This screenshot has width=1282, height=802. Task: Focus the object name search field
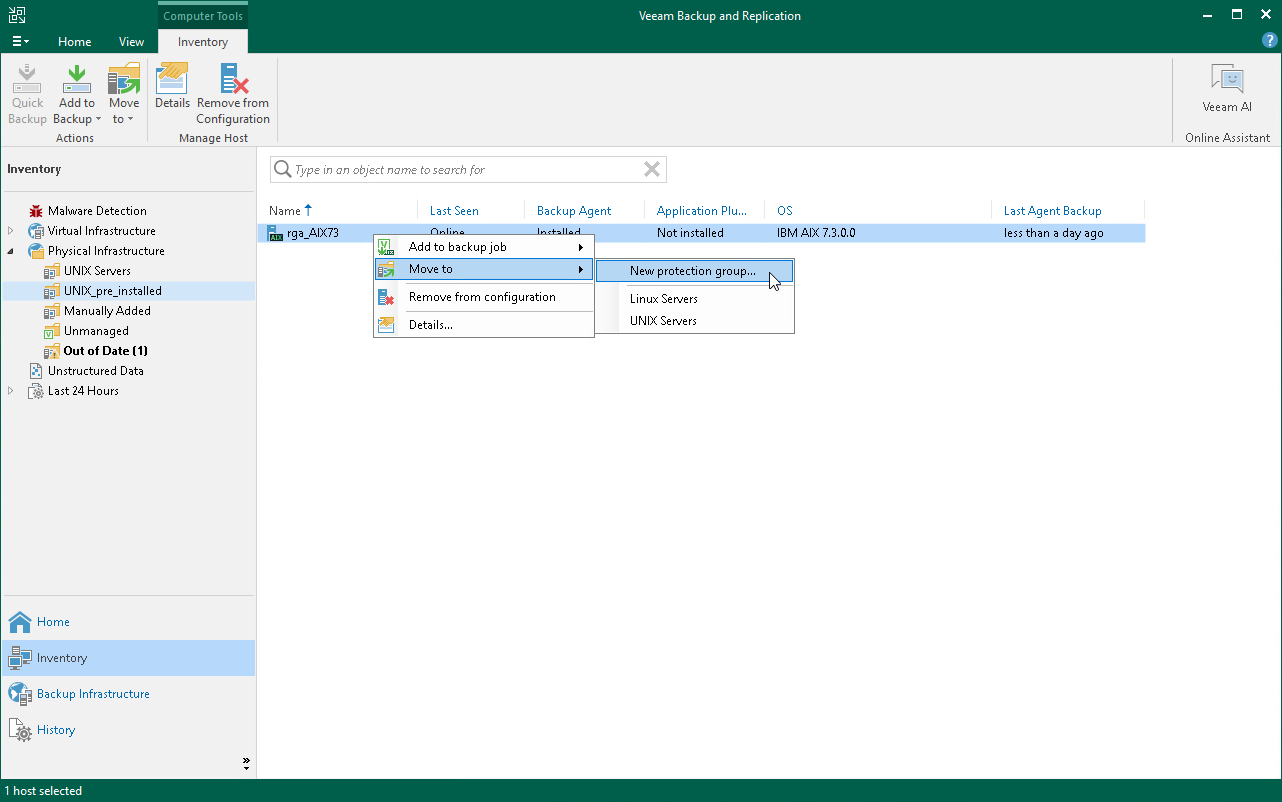[467, 170]
